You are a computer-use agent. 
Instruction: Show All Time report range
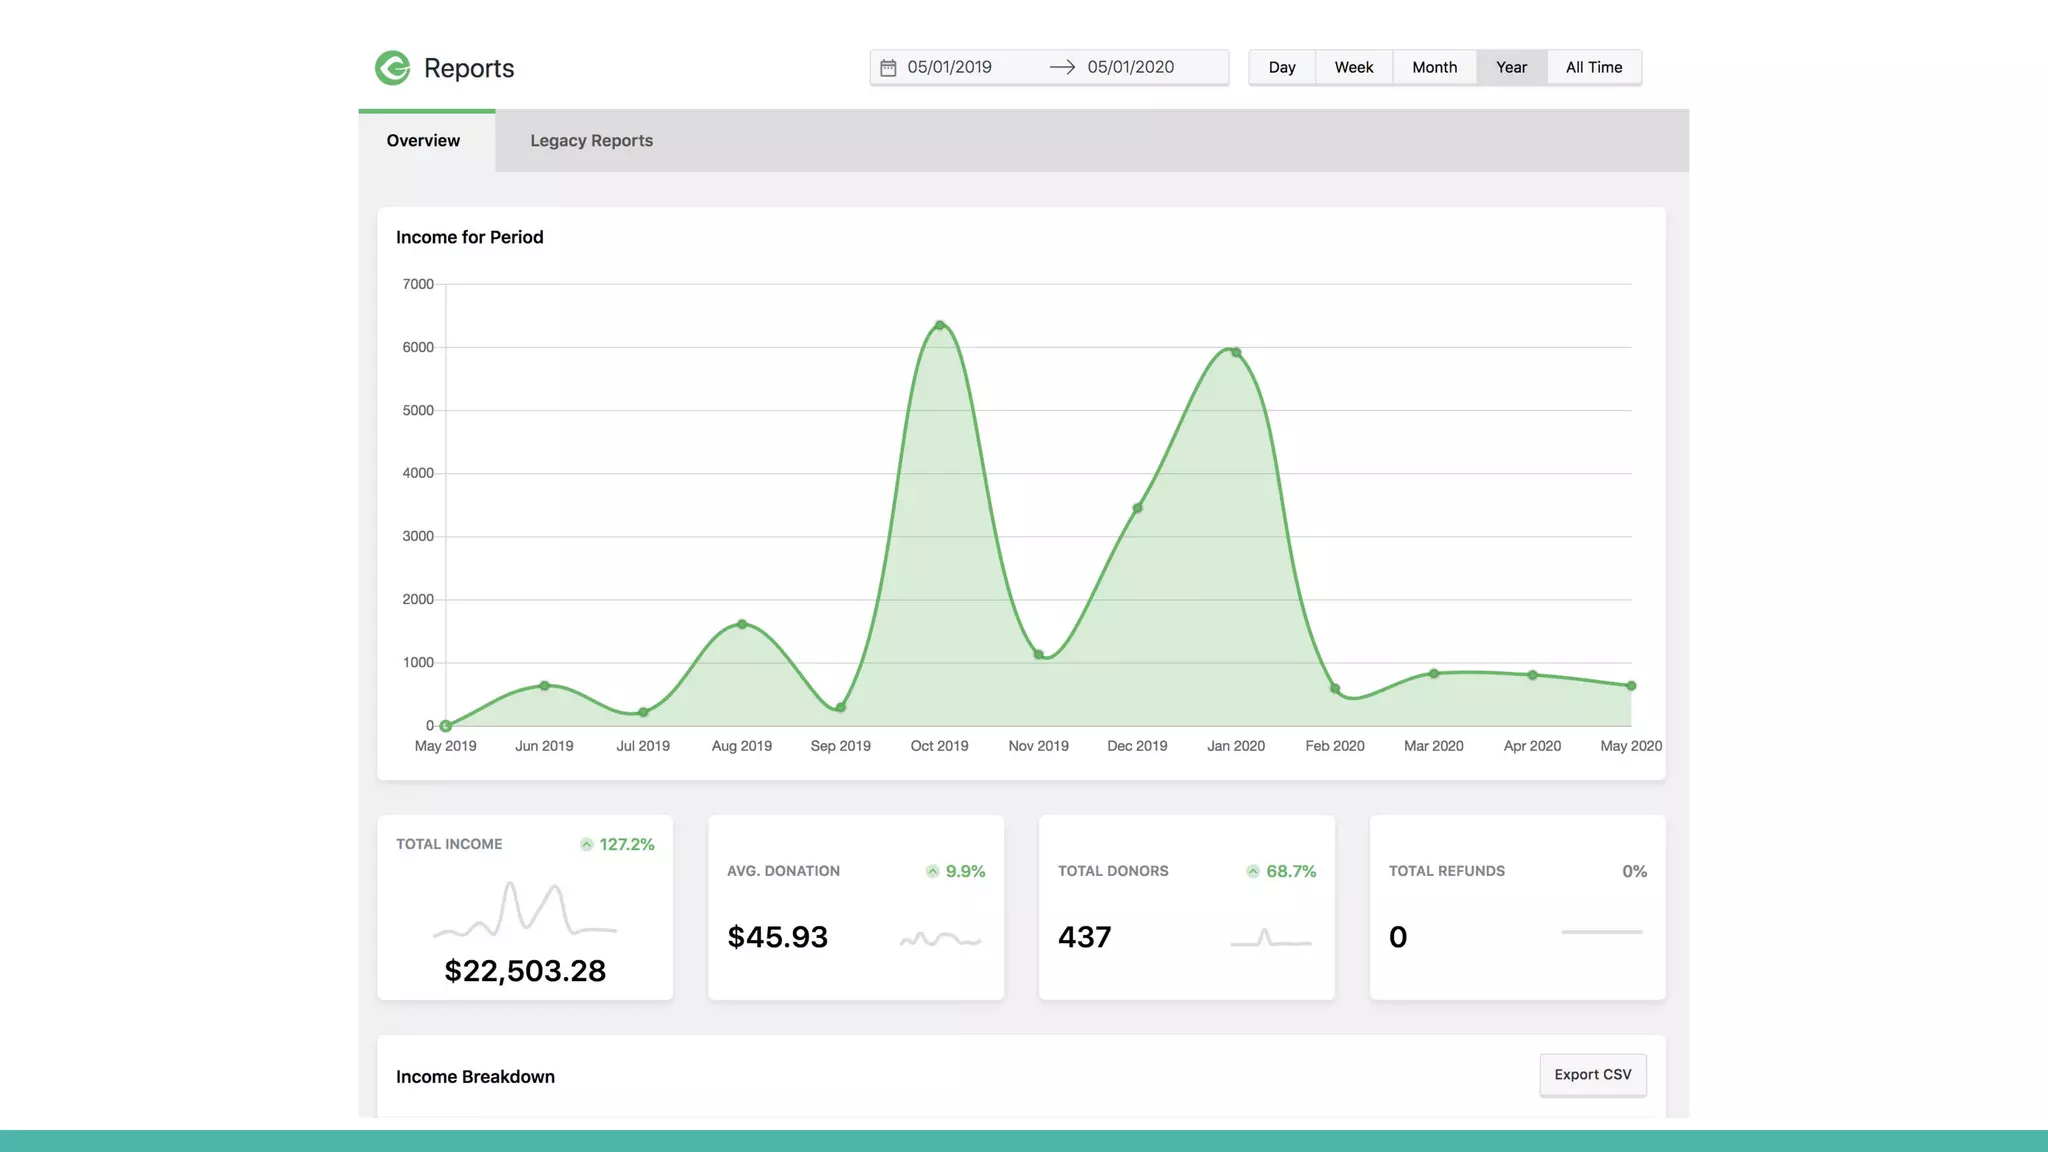[1594, 67]
